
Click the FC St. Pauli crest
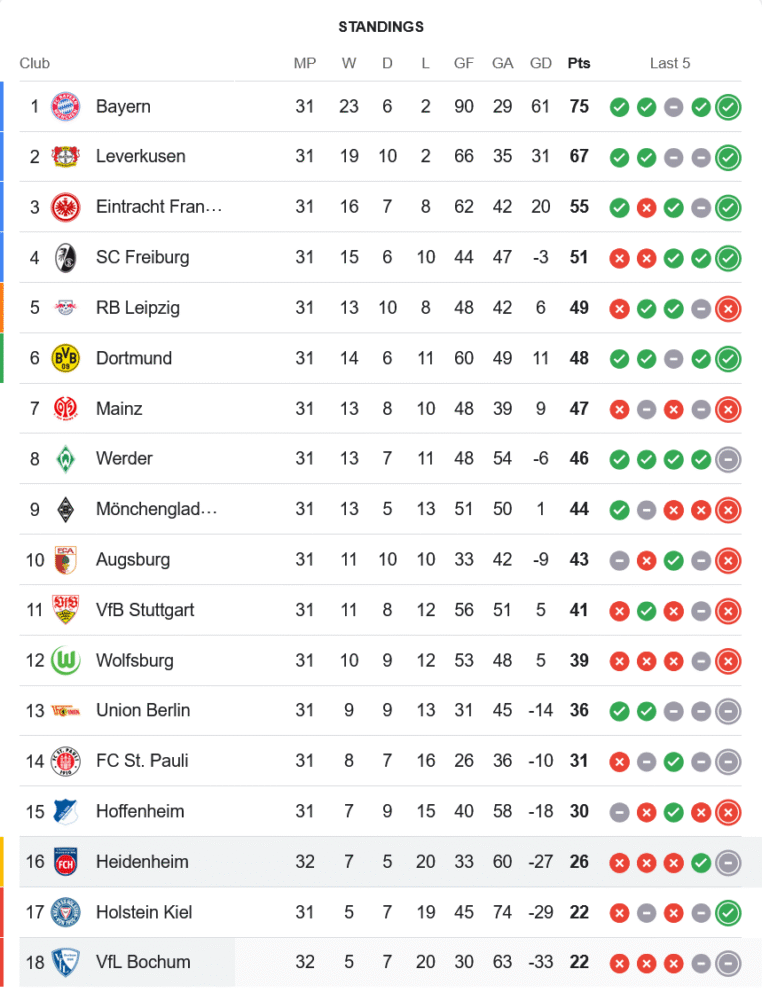click(65, 761)
